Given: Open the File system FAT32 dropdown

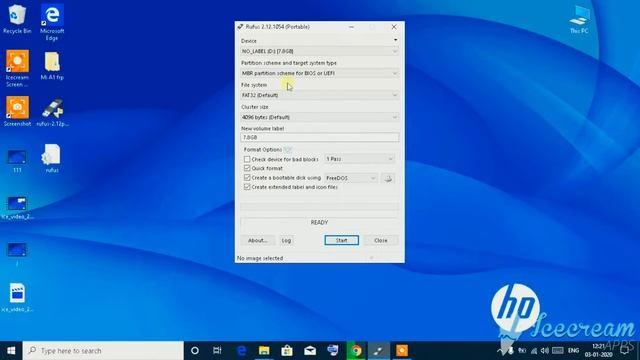Looking at the screenshot, I should (320, 95).
